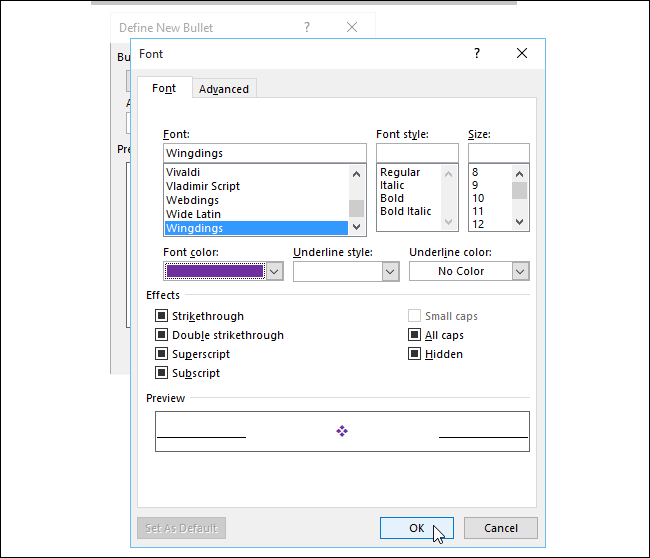Screen dimensions: 650x558
Task: Select font size 8
Action: pos(475,172)
